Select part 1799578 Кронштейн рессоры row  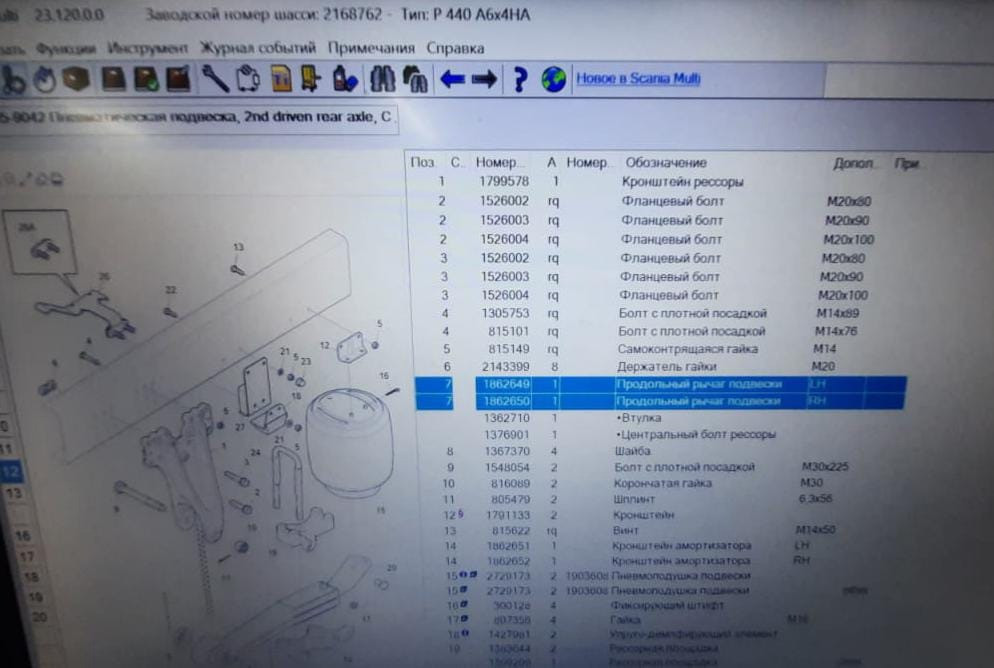pos(660,182)
